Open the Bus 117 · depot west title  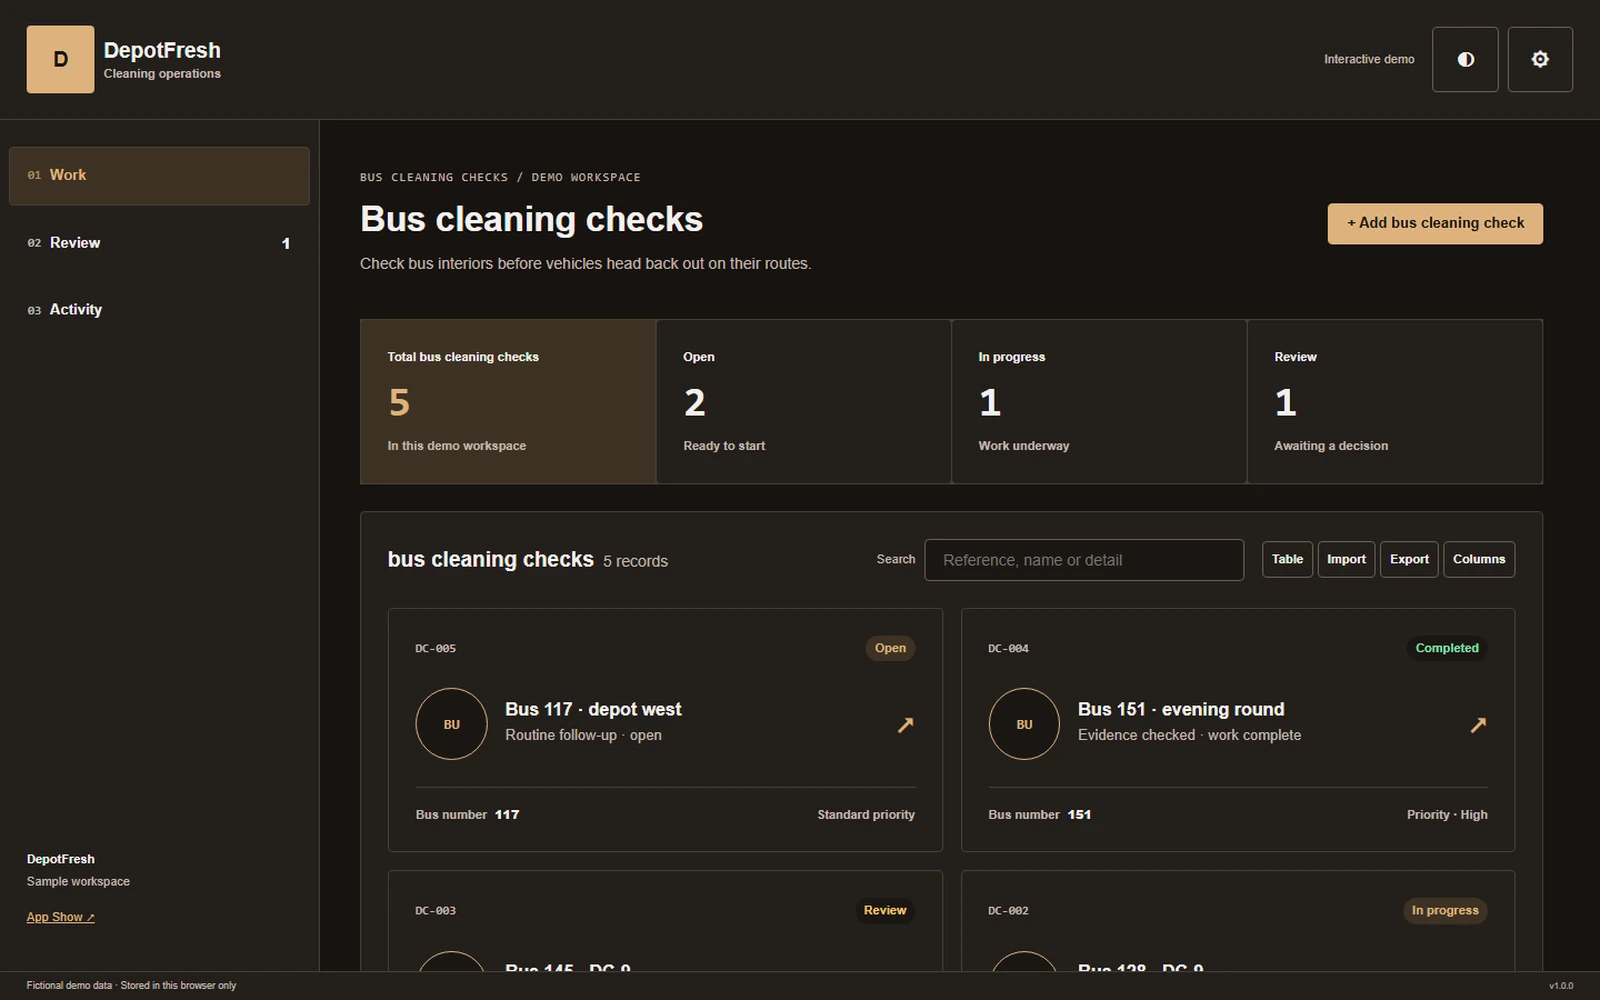[593, 709]
